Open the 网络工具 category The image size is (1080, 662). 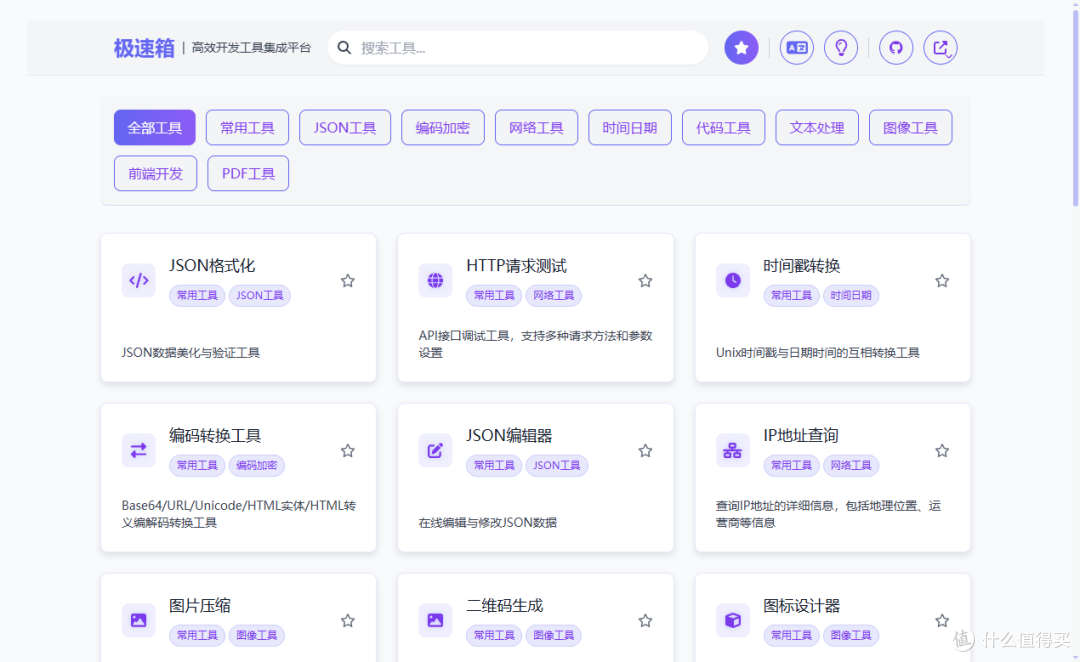click(x=537, y=127)
